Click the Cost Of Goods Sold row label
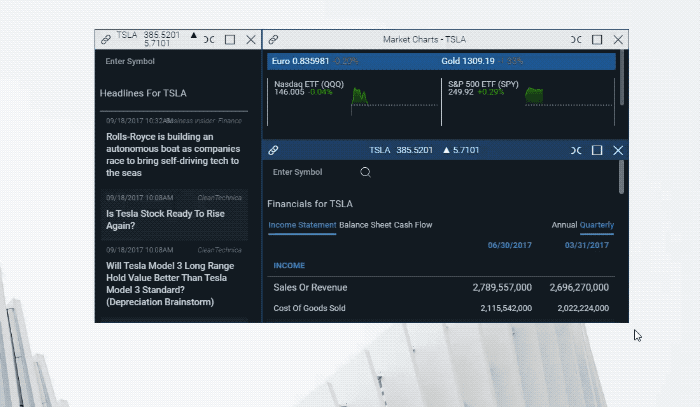 [x=309, y=308]
